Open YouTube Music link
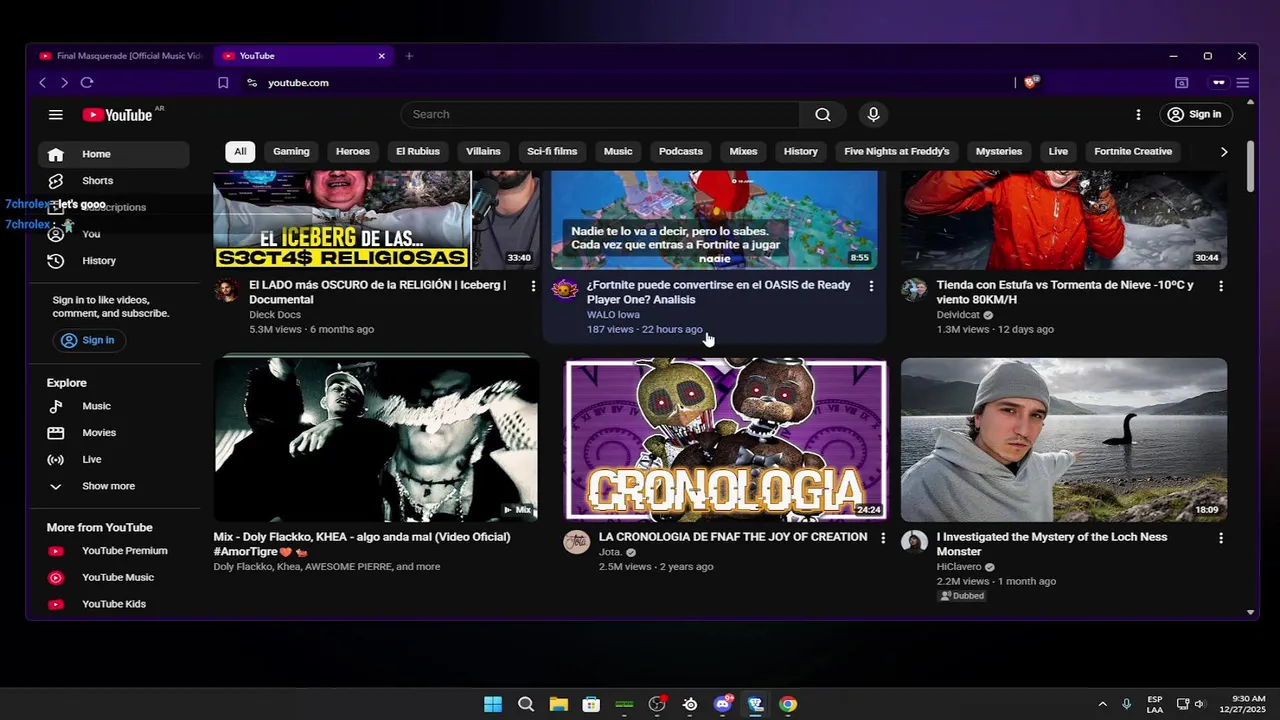Screen dimensions: 1280x720 tap(114, 578)
